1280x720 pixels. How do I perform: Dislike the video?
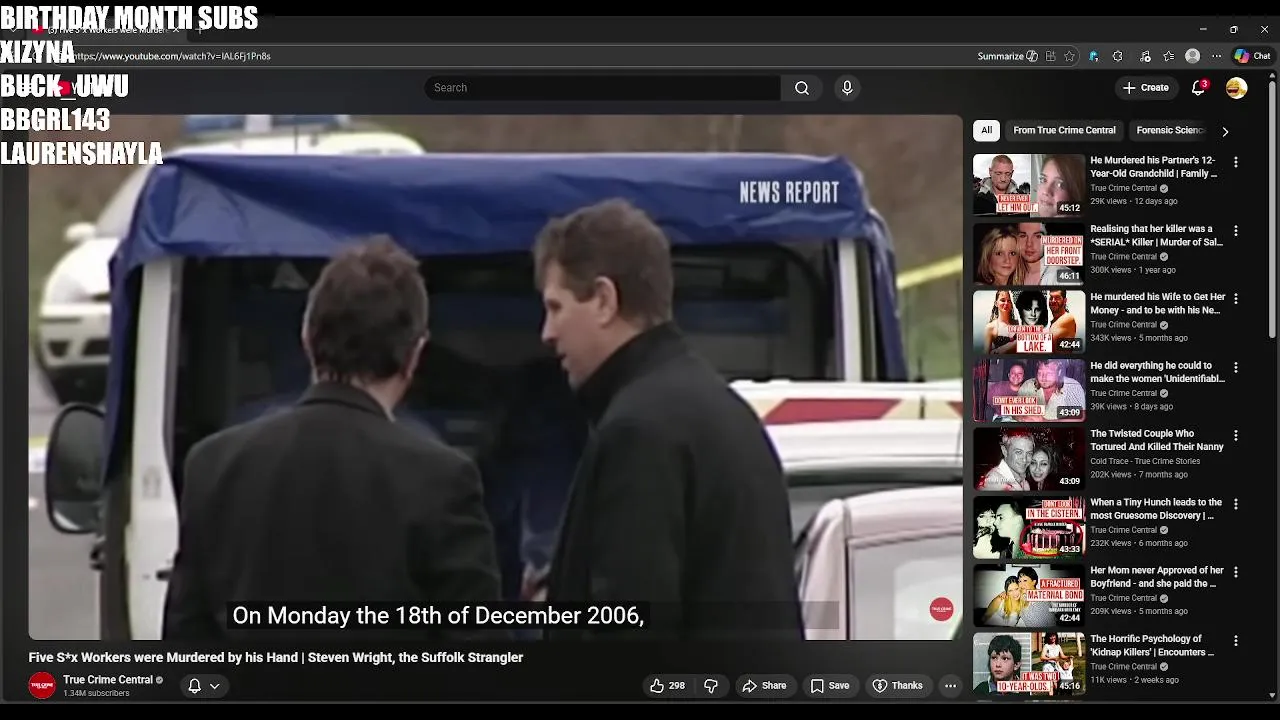pyautogui.click(x=711, y=686)
